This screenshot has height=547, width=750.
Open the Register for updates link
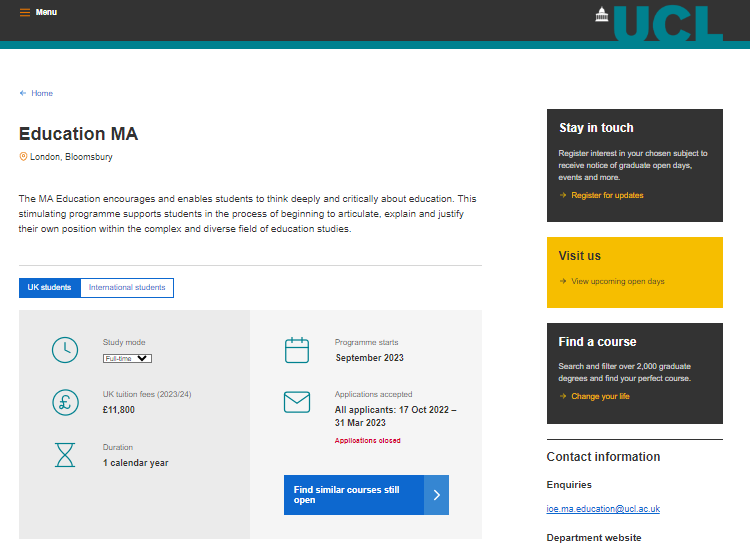point(607,196)
